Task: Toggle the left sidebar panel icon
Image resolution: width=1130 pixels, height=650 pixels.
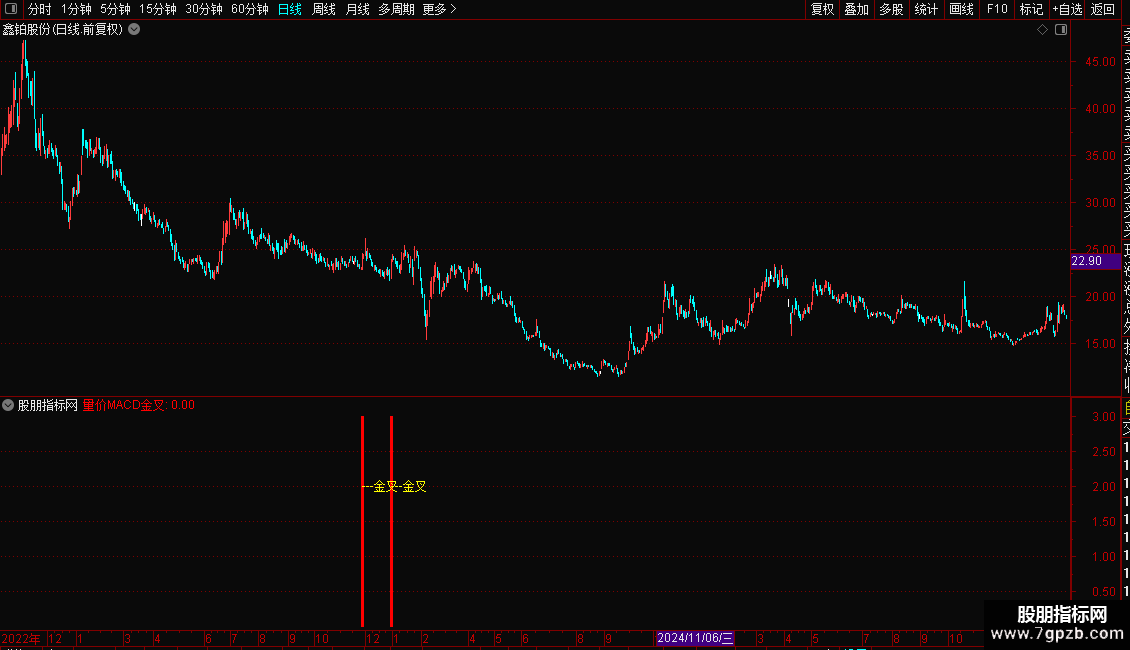Action: 11,9
